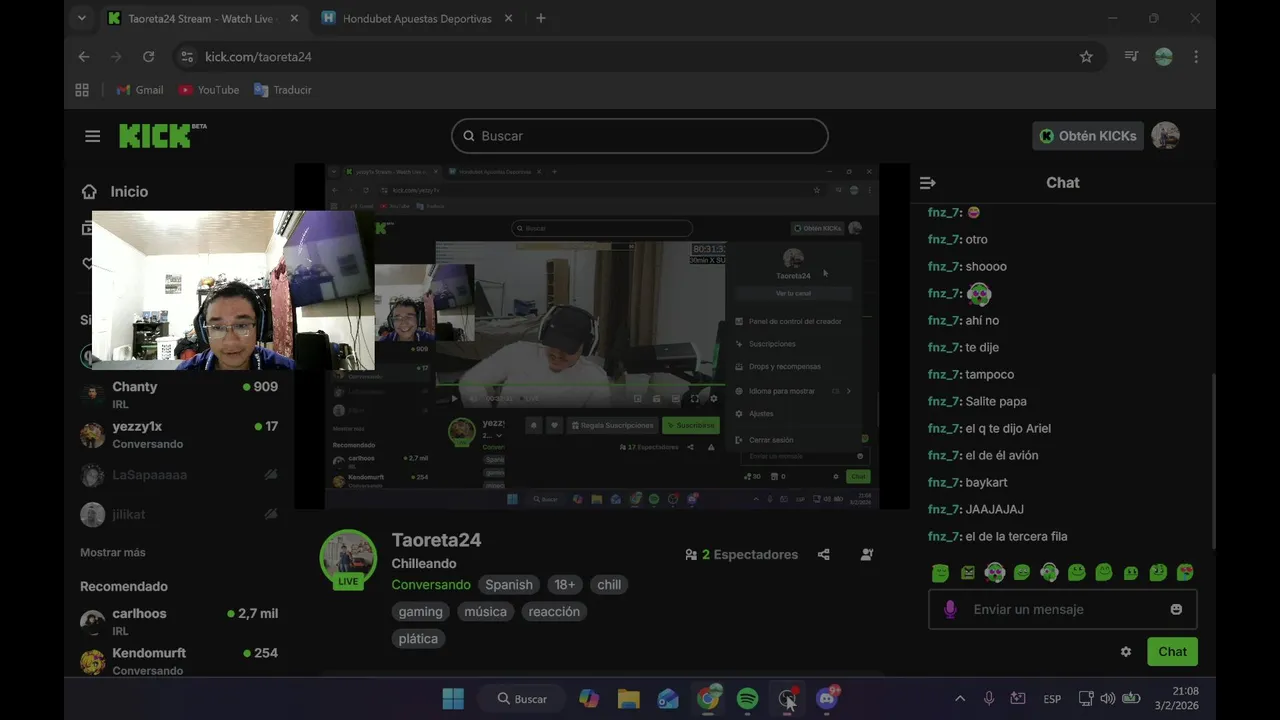Expand Mostrar más in followed channels

(112, 552)
